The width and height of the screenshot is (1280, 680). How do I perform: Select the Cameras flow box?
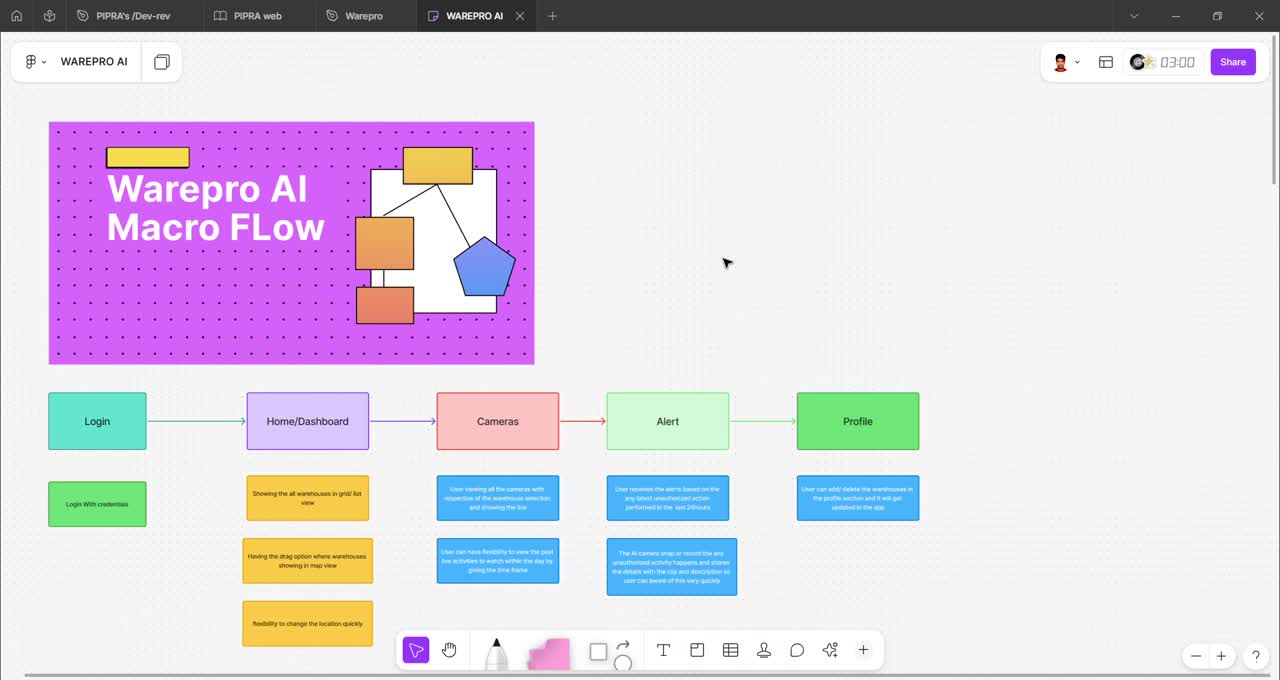pos(498,421)
